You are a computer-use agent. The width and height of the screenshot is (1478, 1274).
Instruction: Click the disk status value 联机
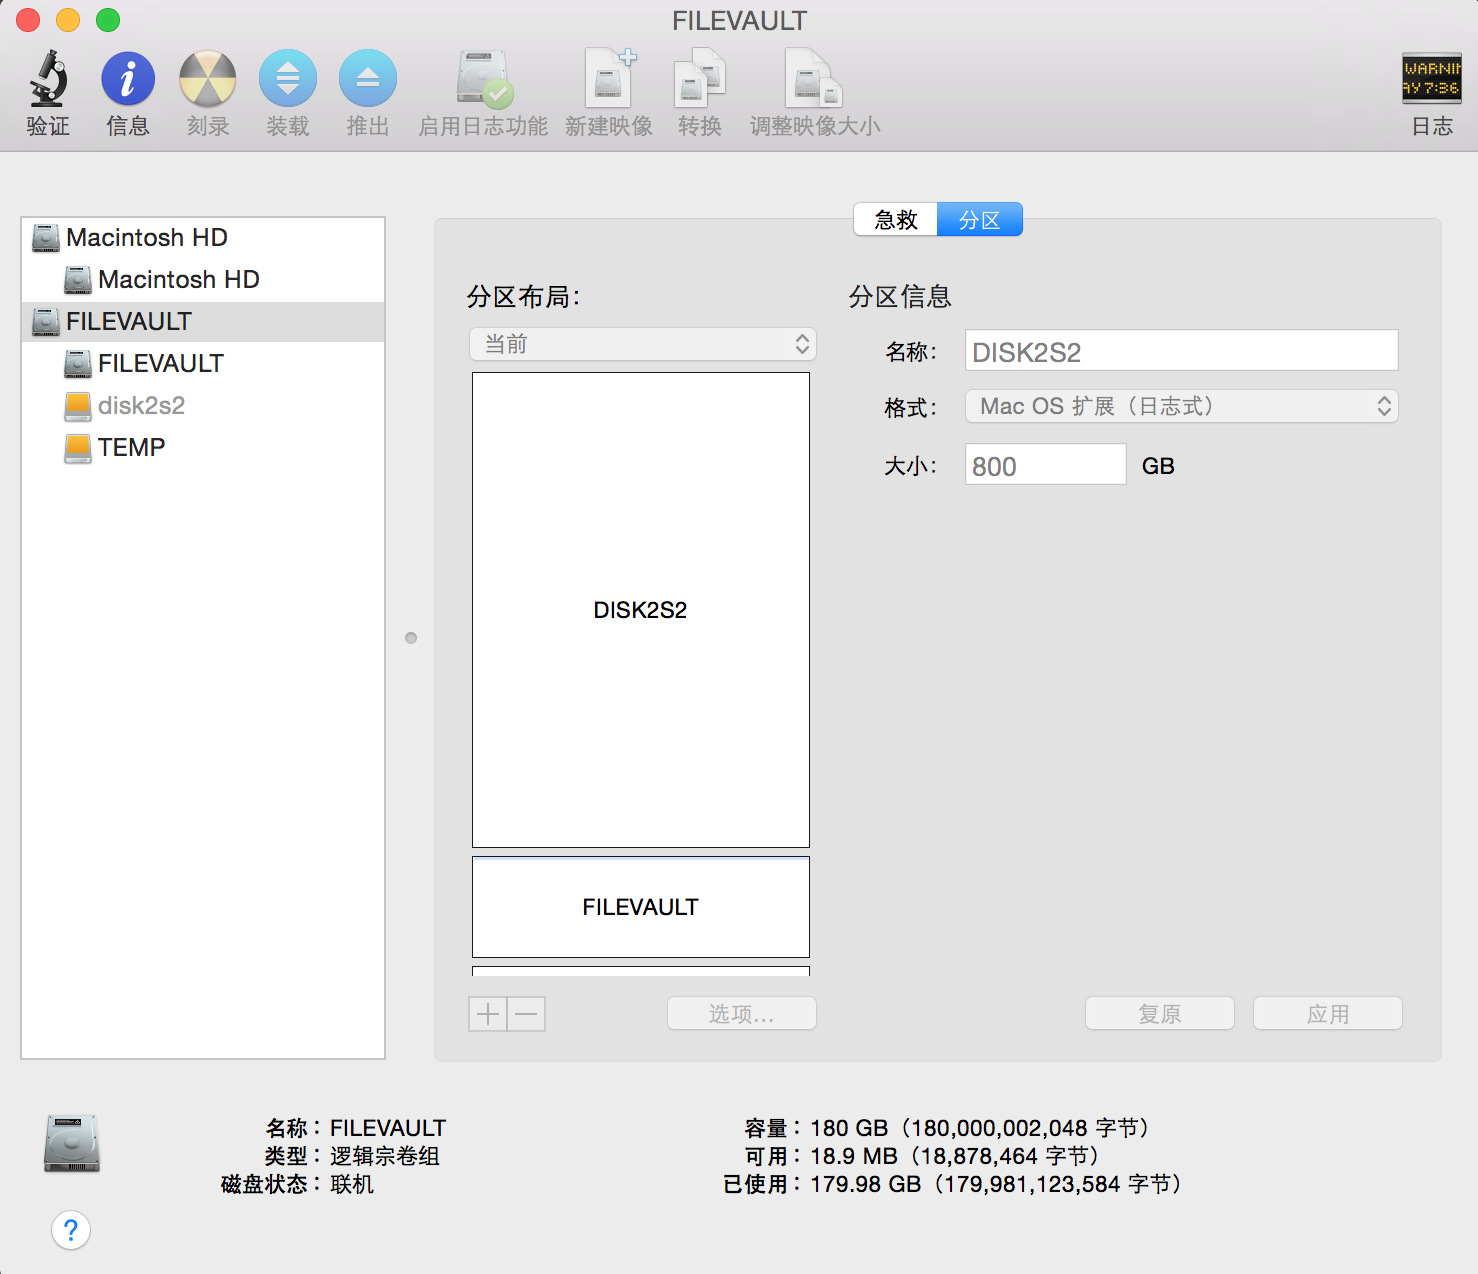click(x=352, y=1184)
